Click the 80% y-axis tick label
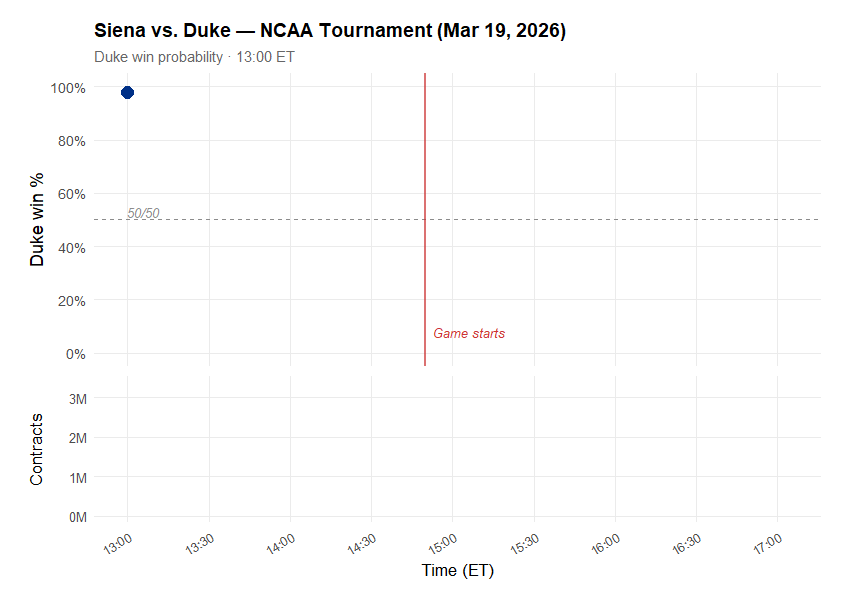This screenshot has height=600, width=850. [72, 141]
